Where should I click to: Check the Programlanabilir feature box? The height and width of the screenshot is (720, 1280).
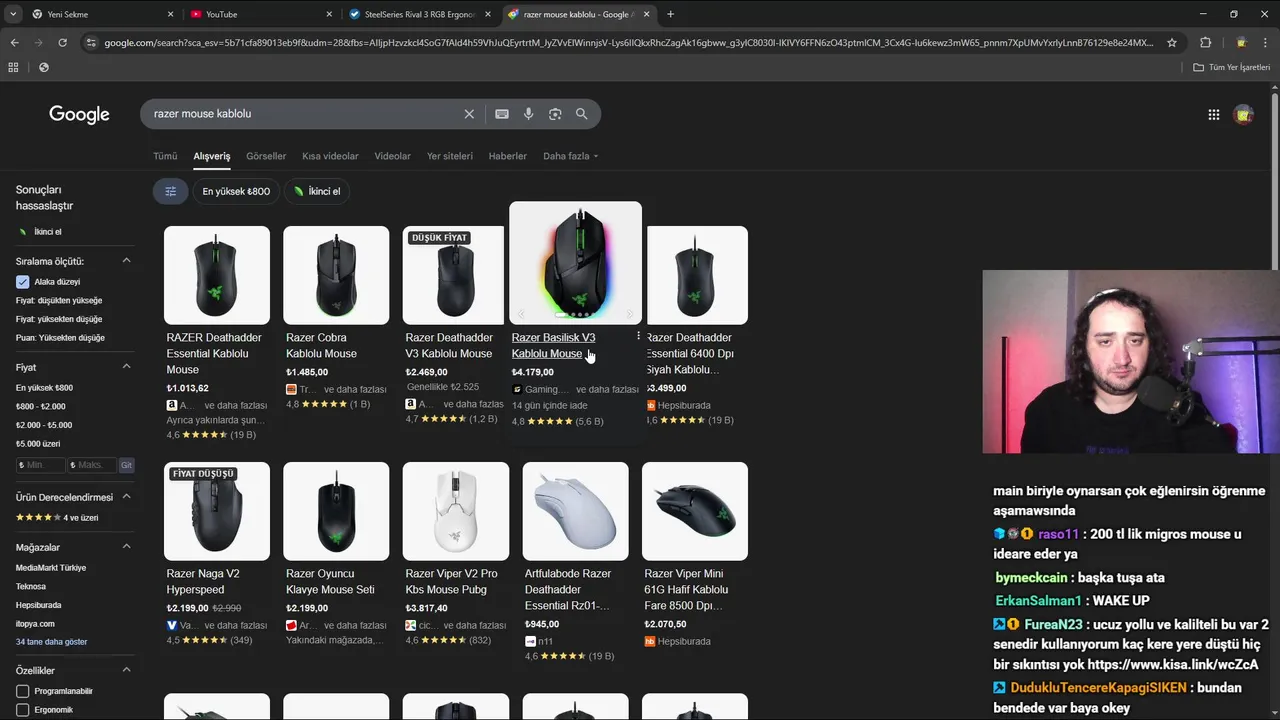coord(22,691)
